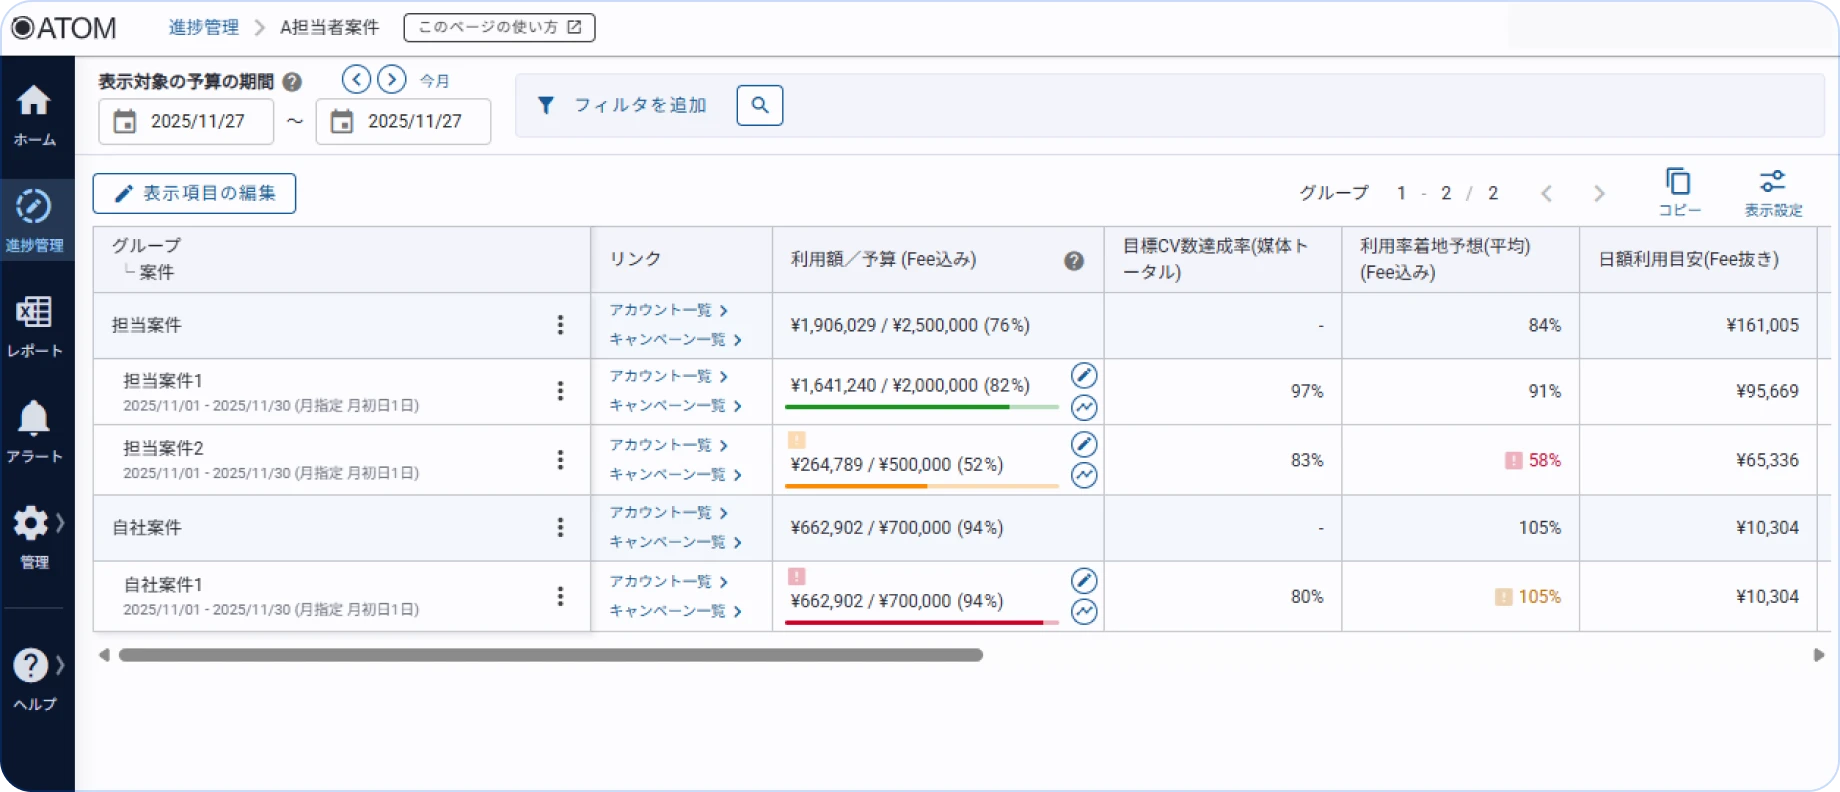Viewport: 1840px width, 792px height.
Task: Click the 表示項目の編集 button
Action: [194, 193]
